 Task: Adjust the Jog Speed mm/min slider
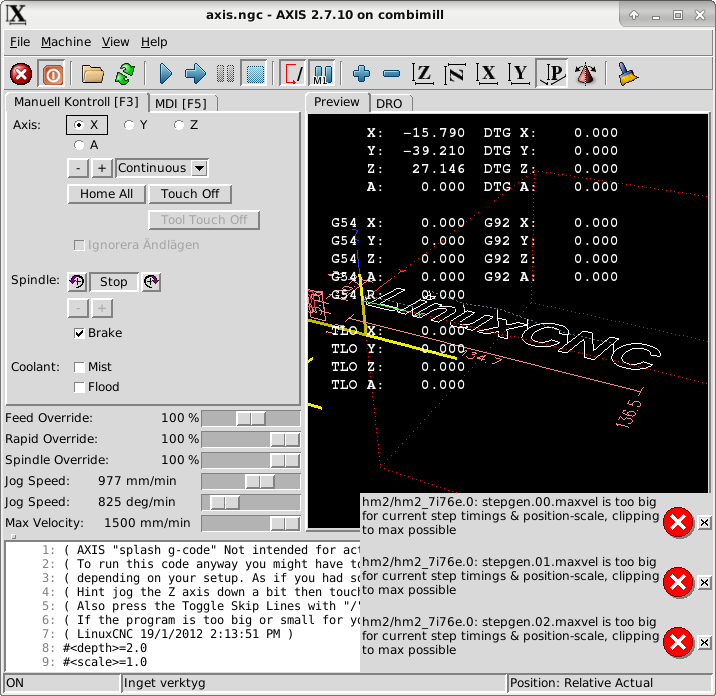pyautogui.click(x=251, y=481)
